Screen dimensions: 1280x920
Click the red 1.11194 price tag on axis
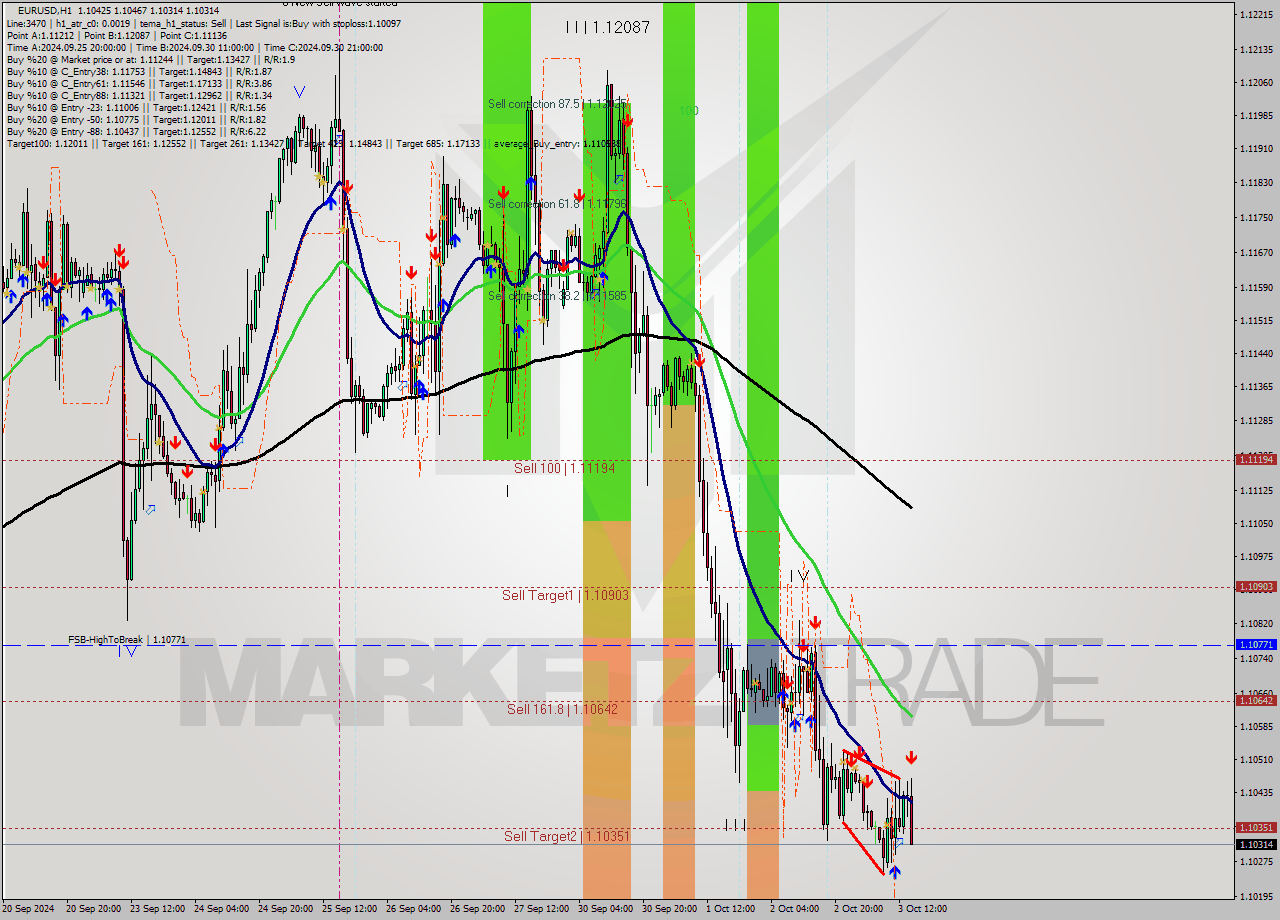1256,459
